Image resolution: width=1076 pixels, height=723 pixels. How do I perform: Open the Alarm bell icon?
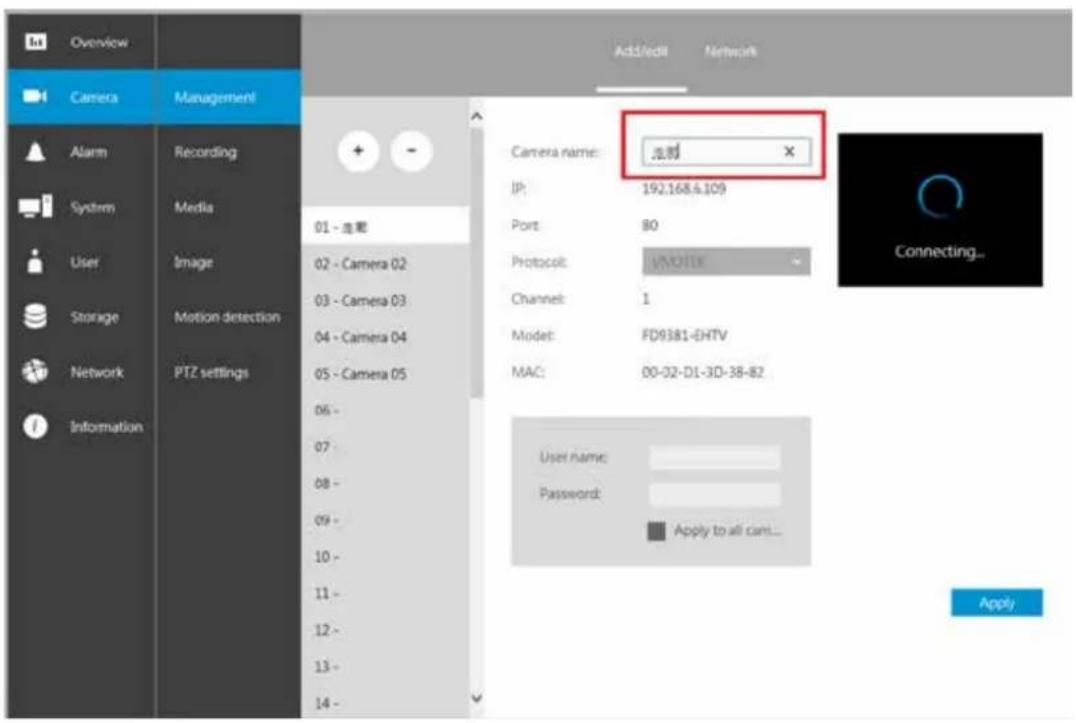click(35, 152)
